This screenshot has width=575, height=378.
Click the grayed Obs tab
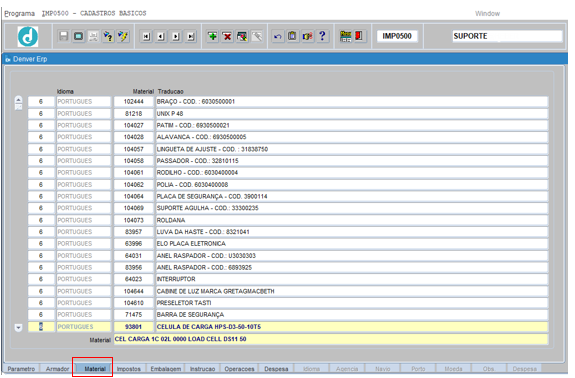(488, 368)
